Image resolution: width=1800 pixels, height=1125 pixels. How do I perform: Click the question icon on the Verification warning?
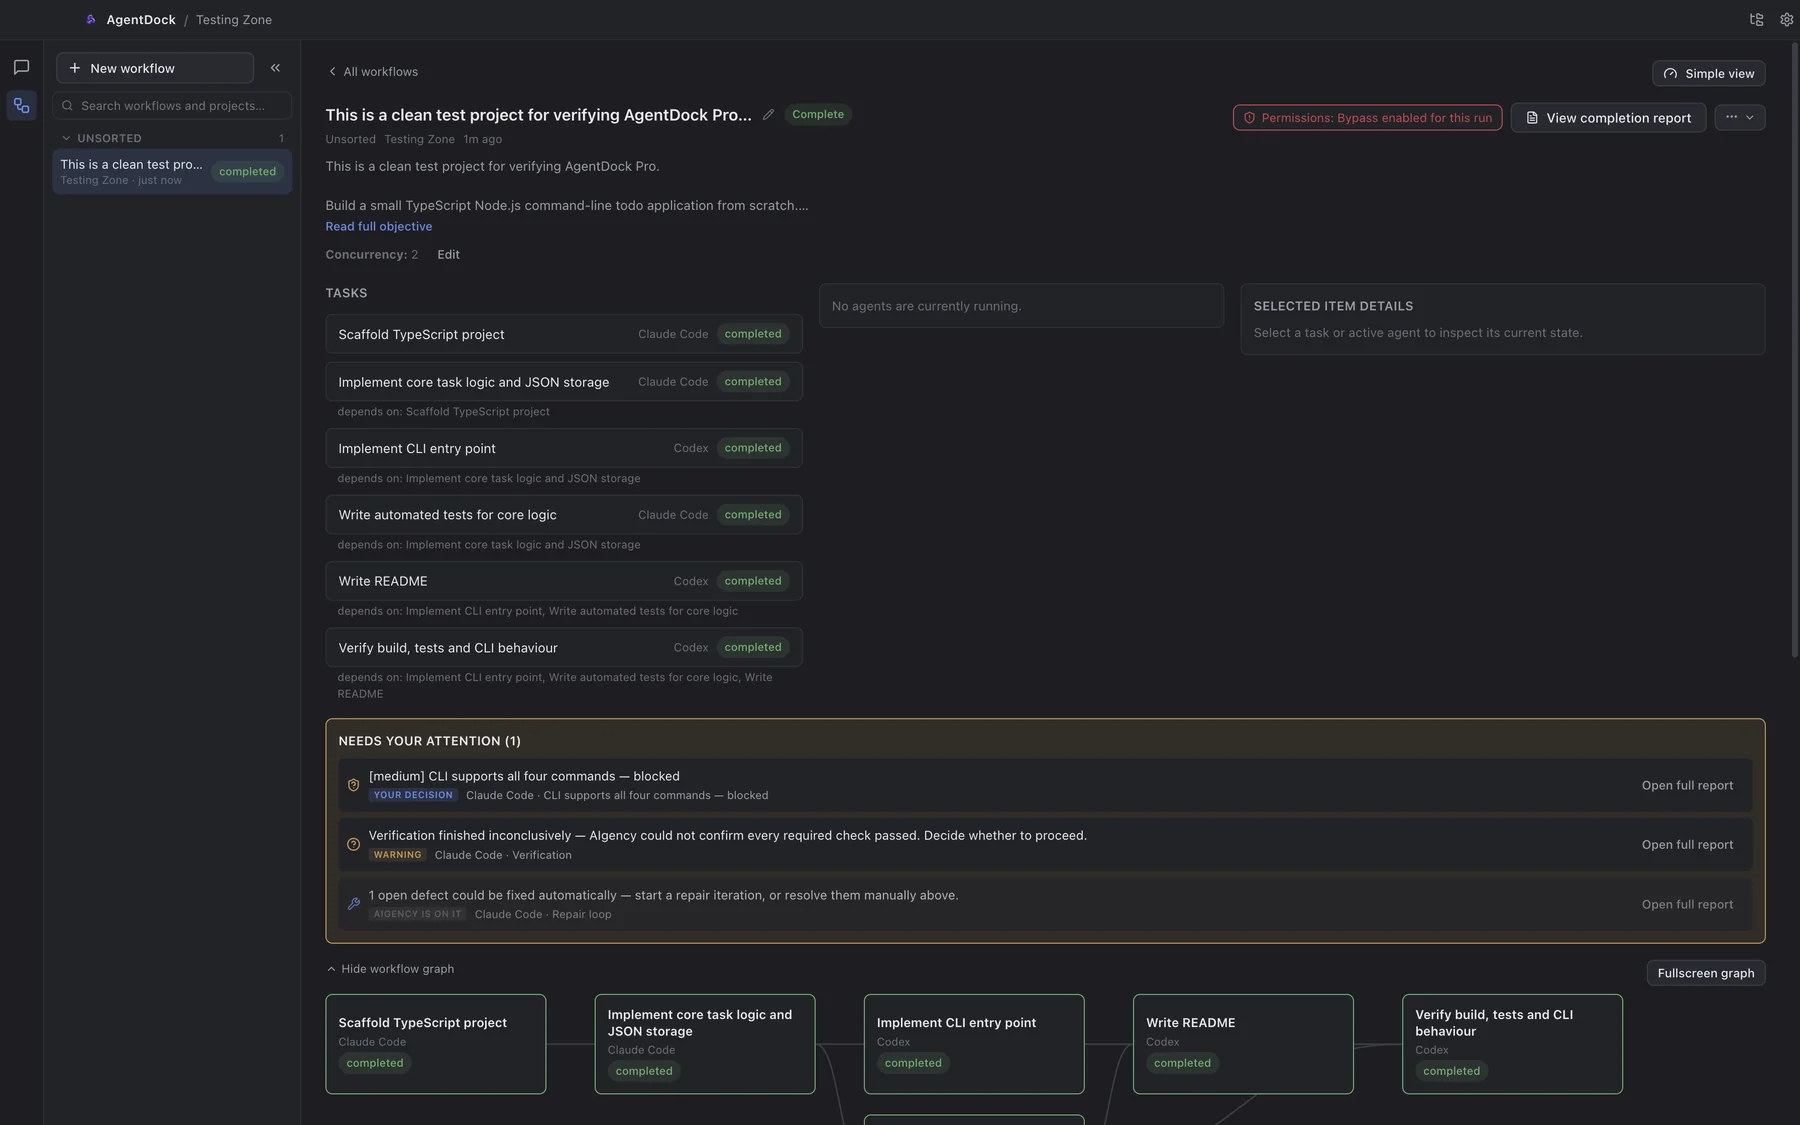[x=353, y=844]
